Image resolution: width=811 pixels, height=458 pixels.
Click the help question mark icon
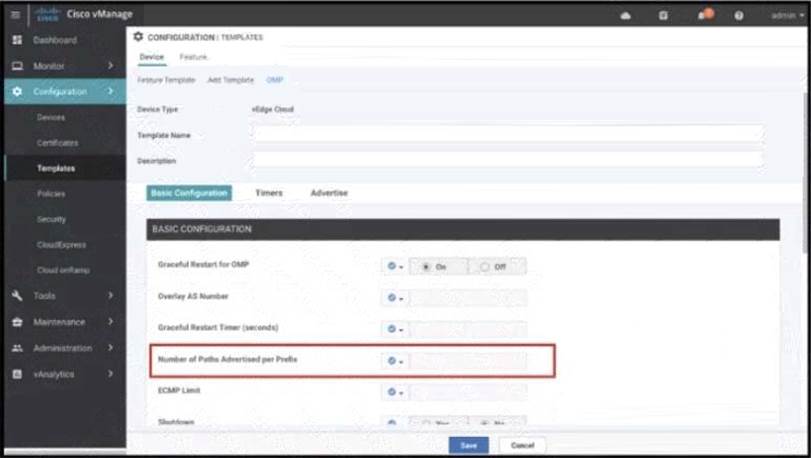(x=739, y=15)
